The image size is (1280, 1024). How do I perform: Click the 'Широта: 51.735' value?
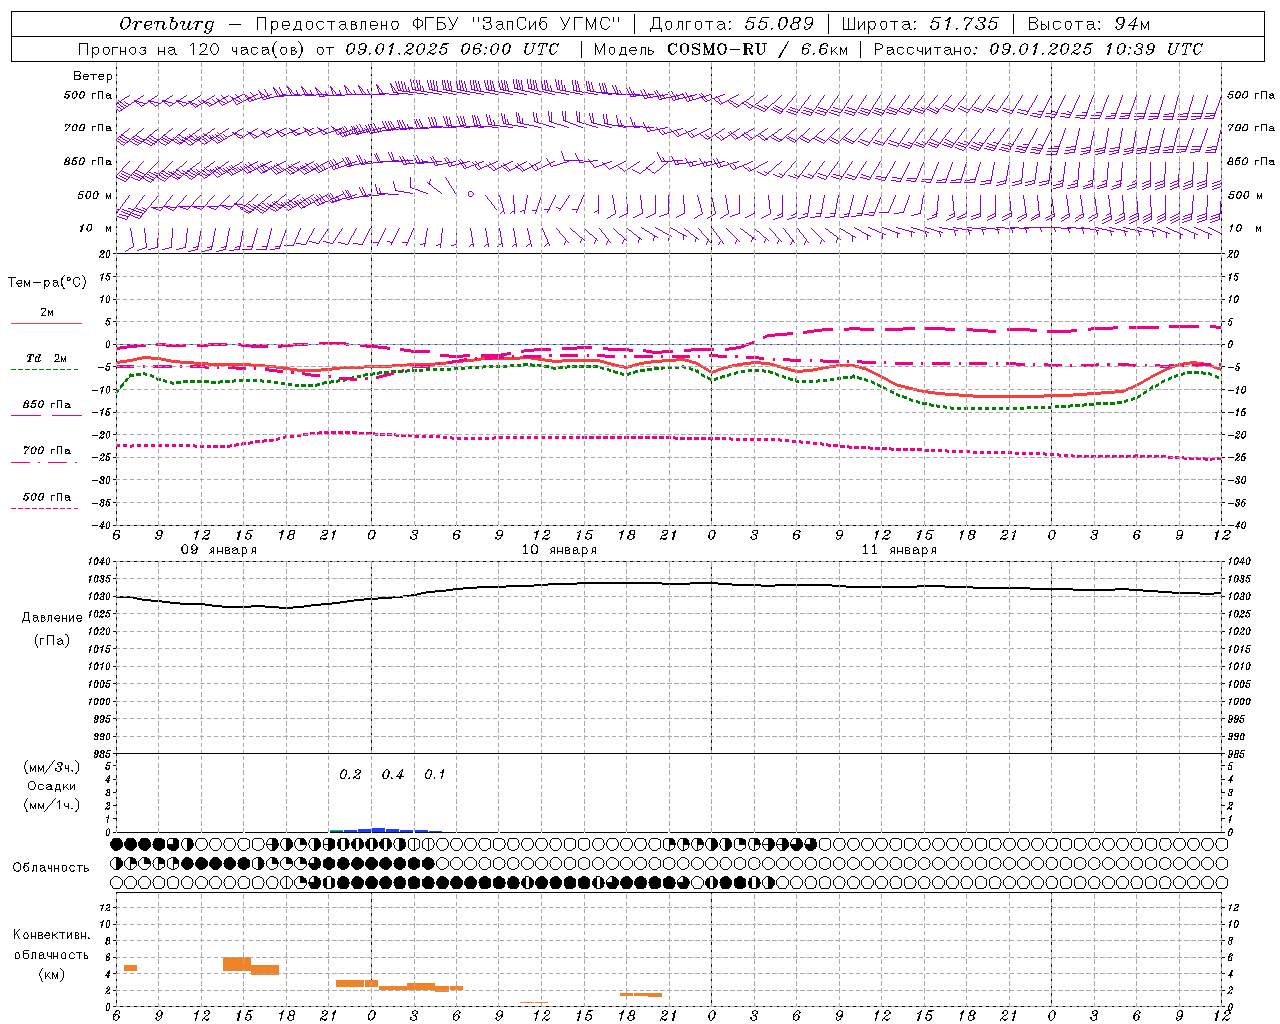point(920,24)
